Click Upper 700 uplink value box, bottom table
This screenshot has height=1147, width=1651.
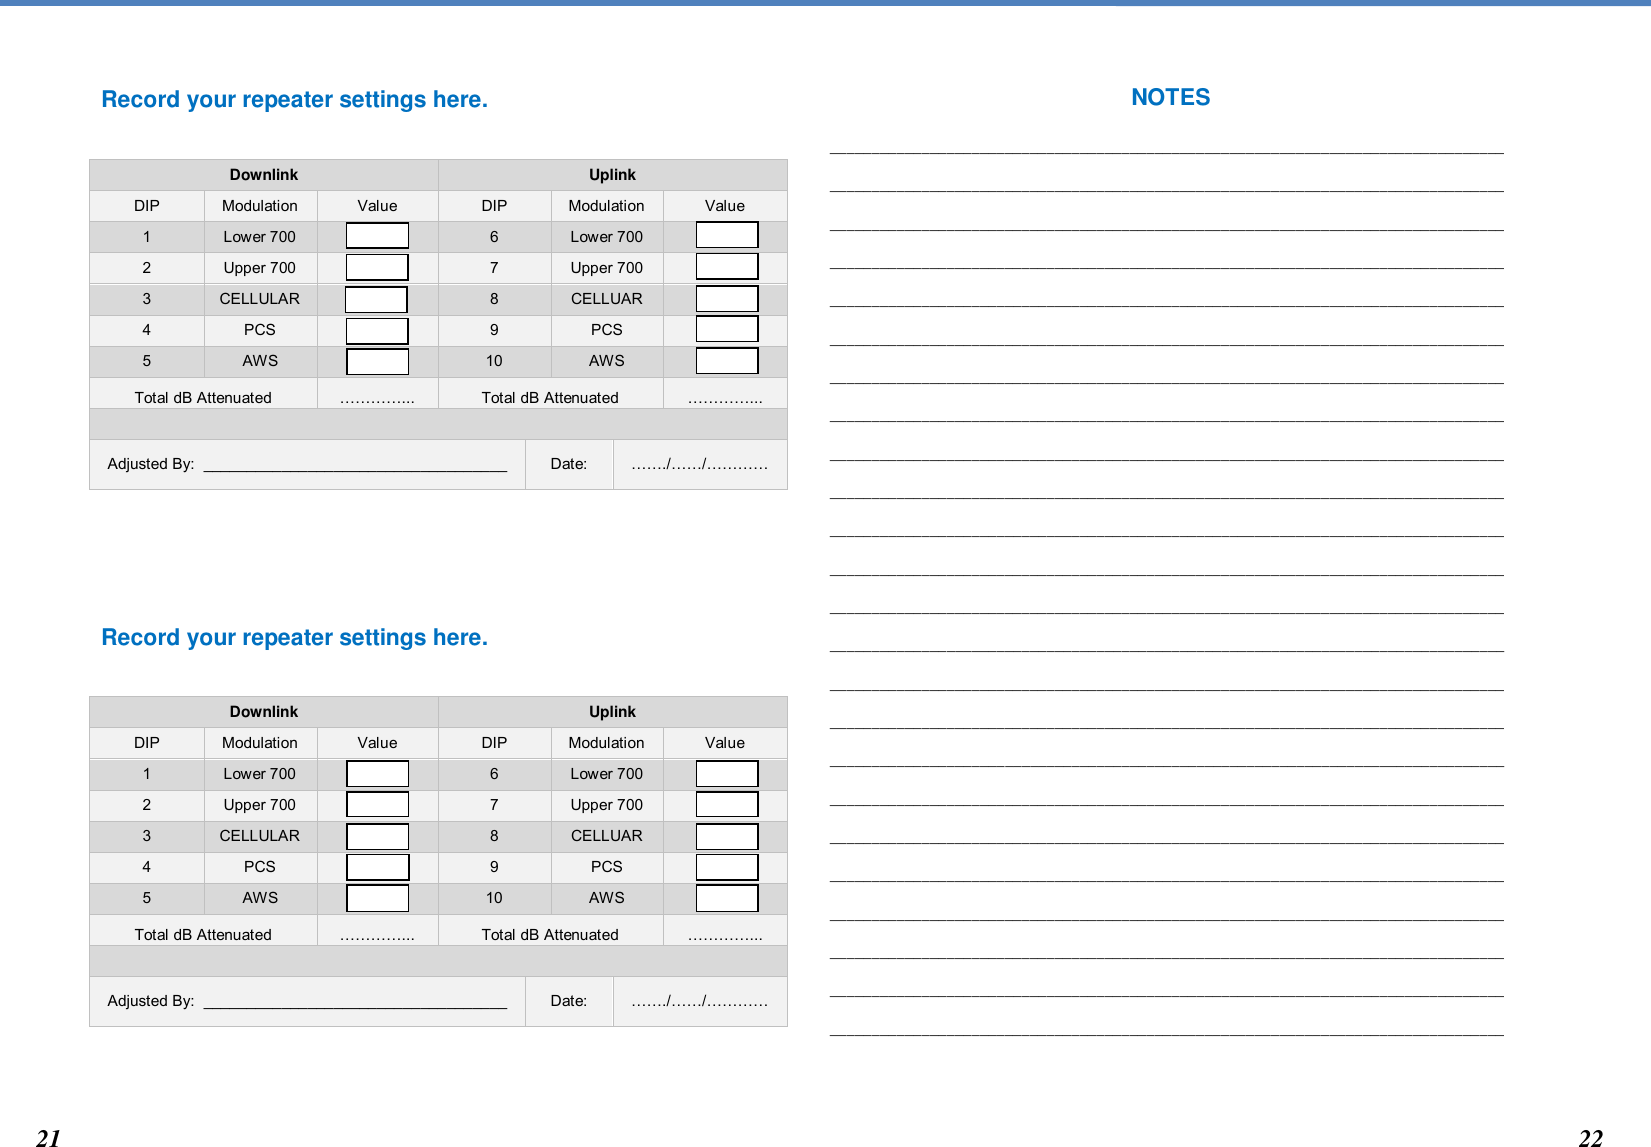(x=727, y=804)
